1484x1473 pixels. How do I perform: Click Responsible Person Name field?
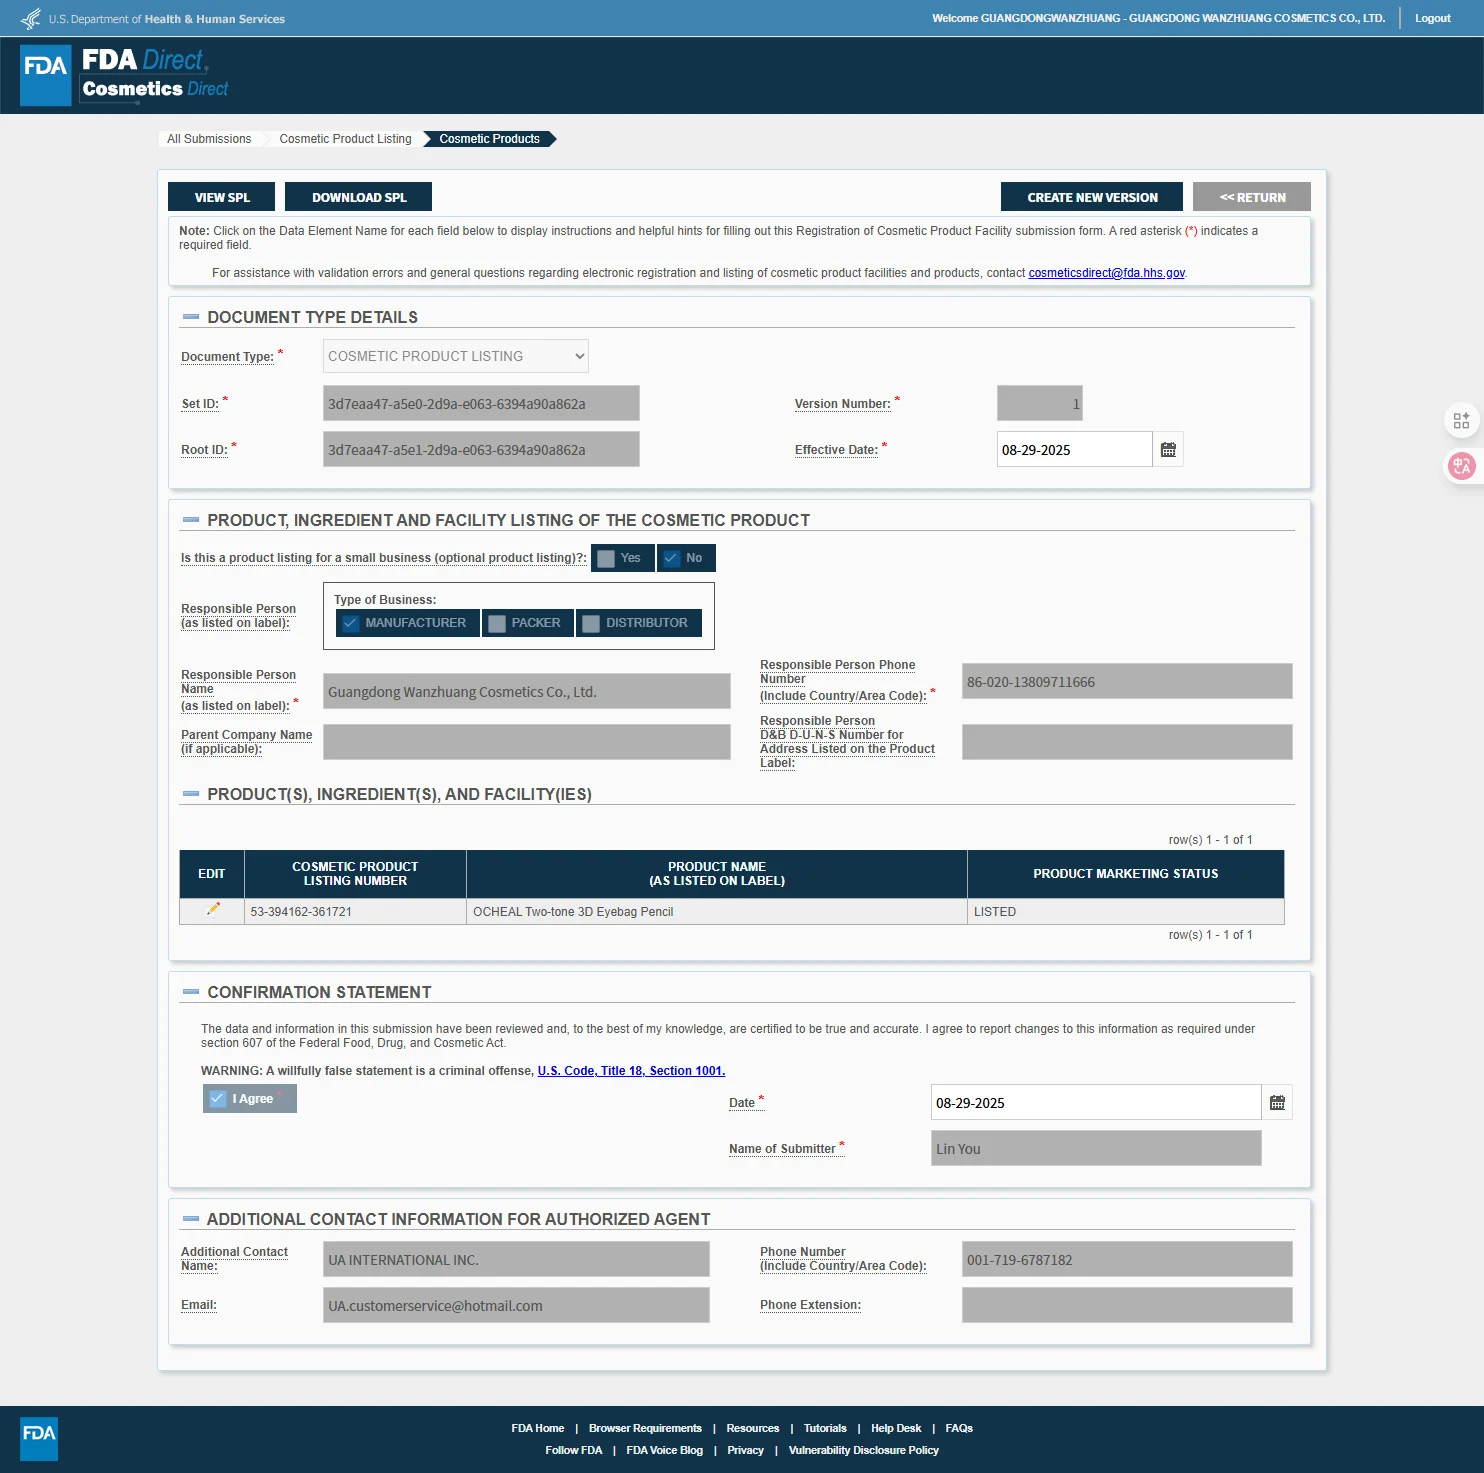(x=527, y=692)
